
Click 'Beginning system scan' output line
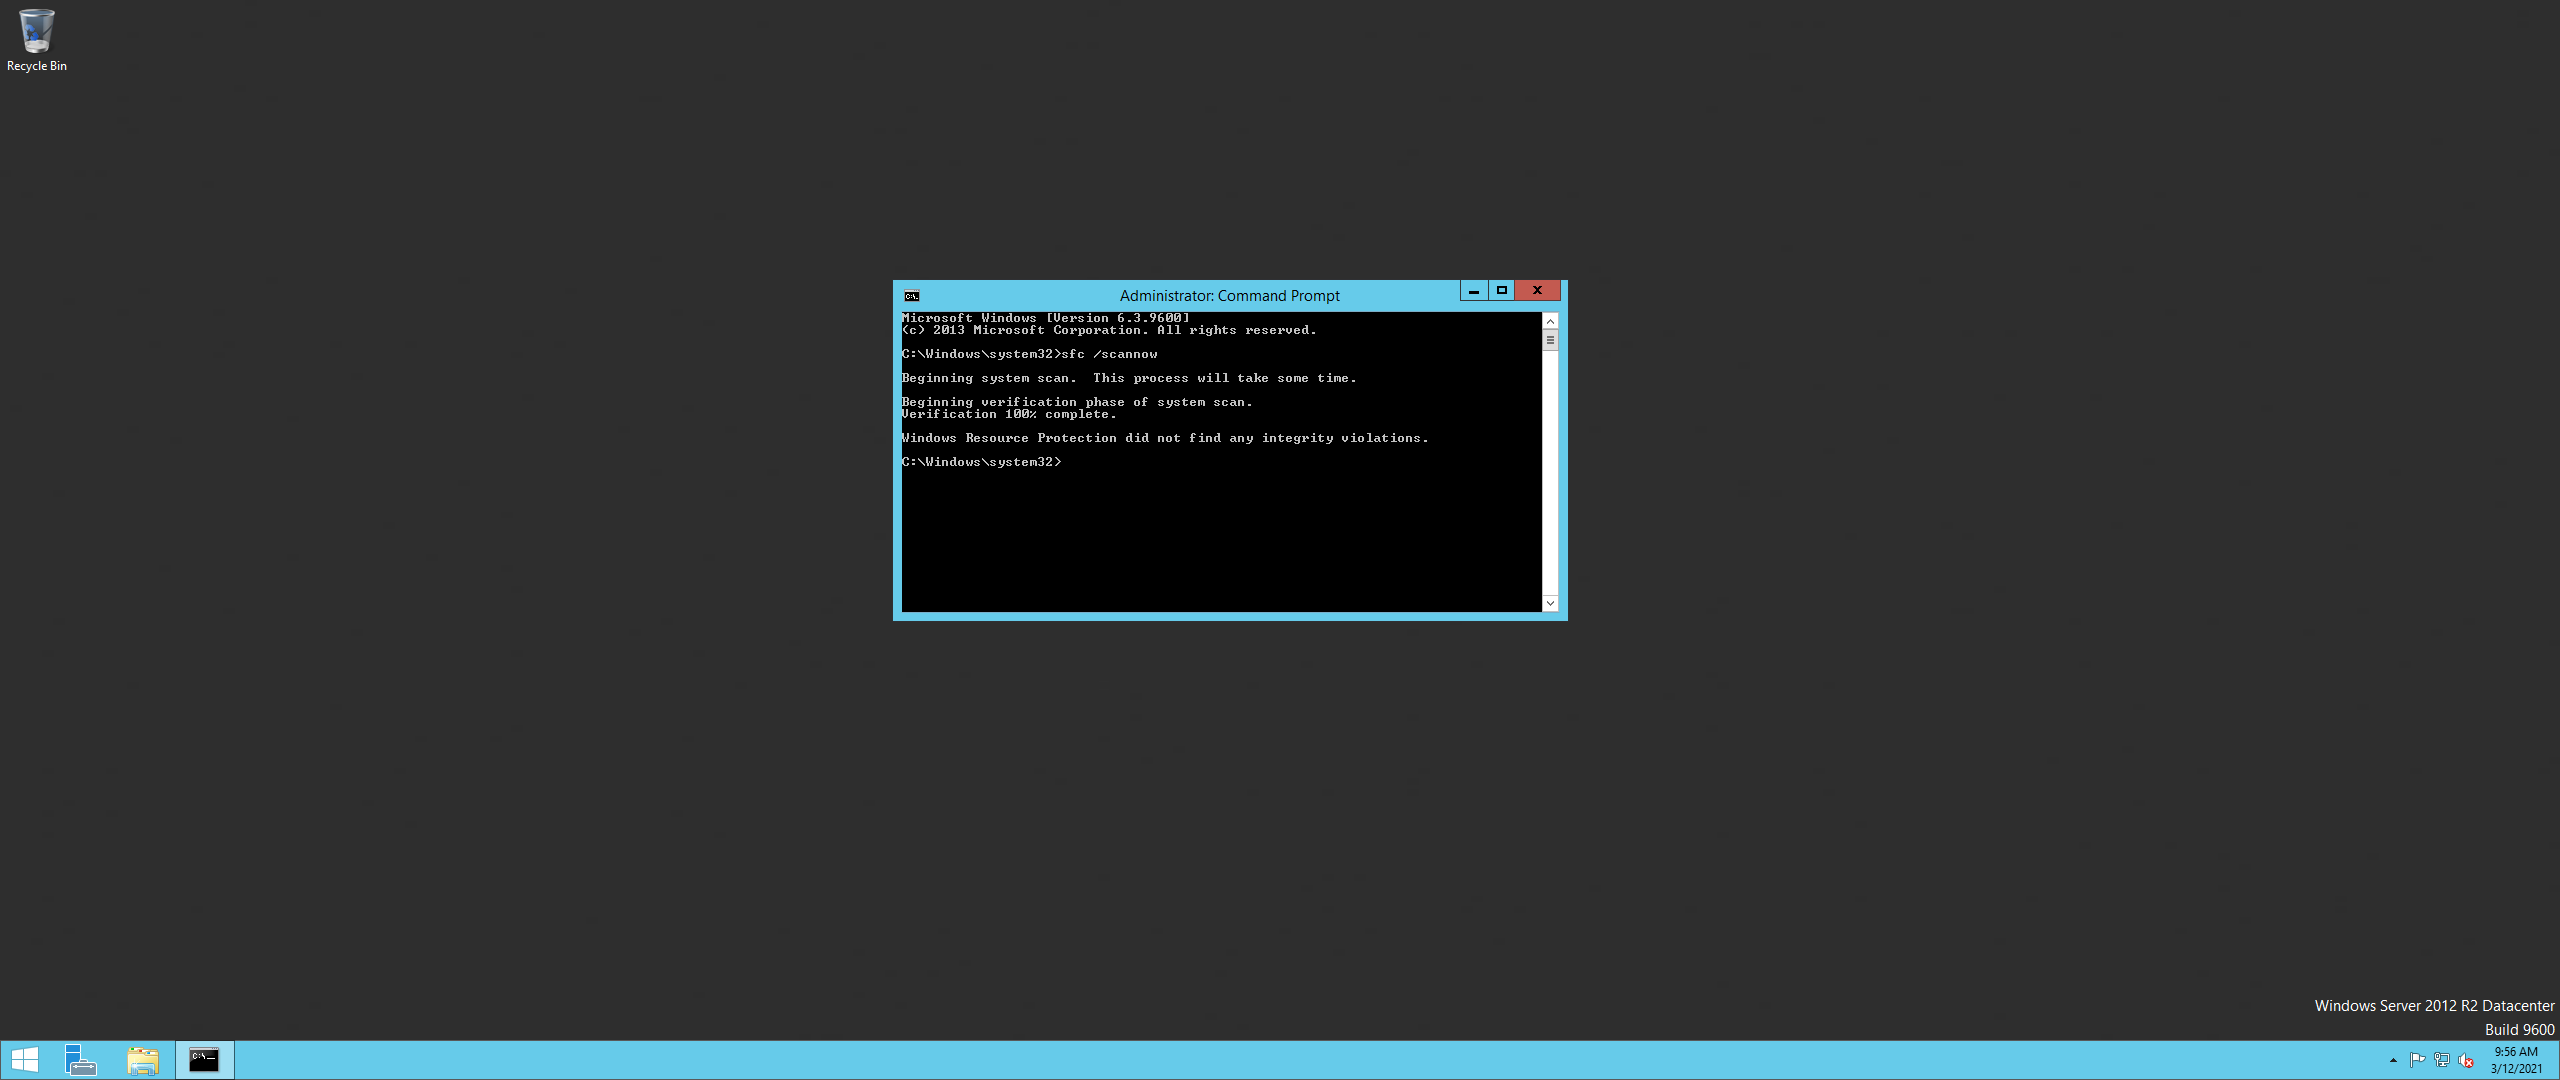1129,378
